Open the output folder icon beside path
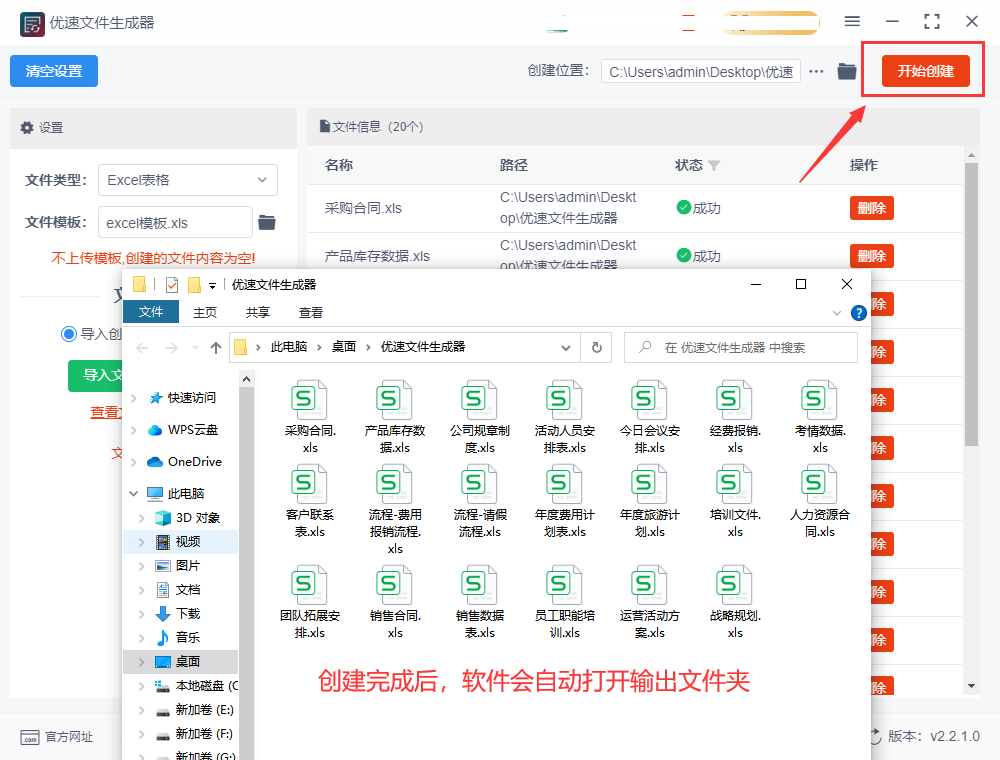 (847, 71)
